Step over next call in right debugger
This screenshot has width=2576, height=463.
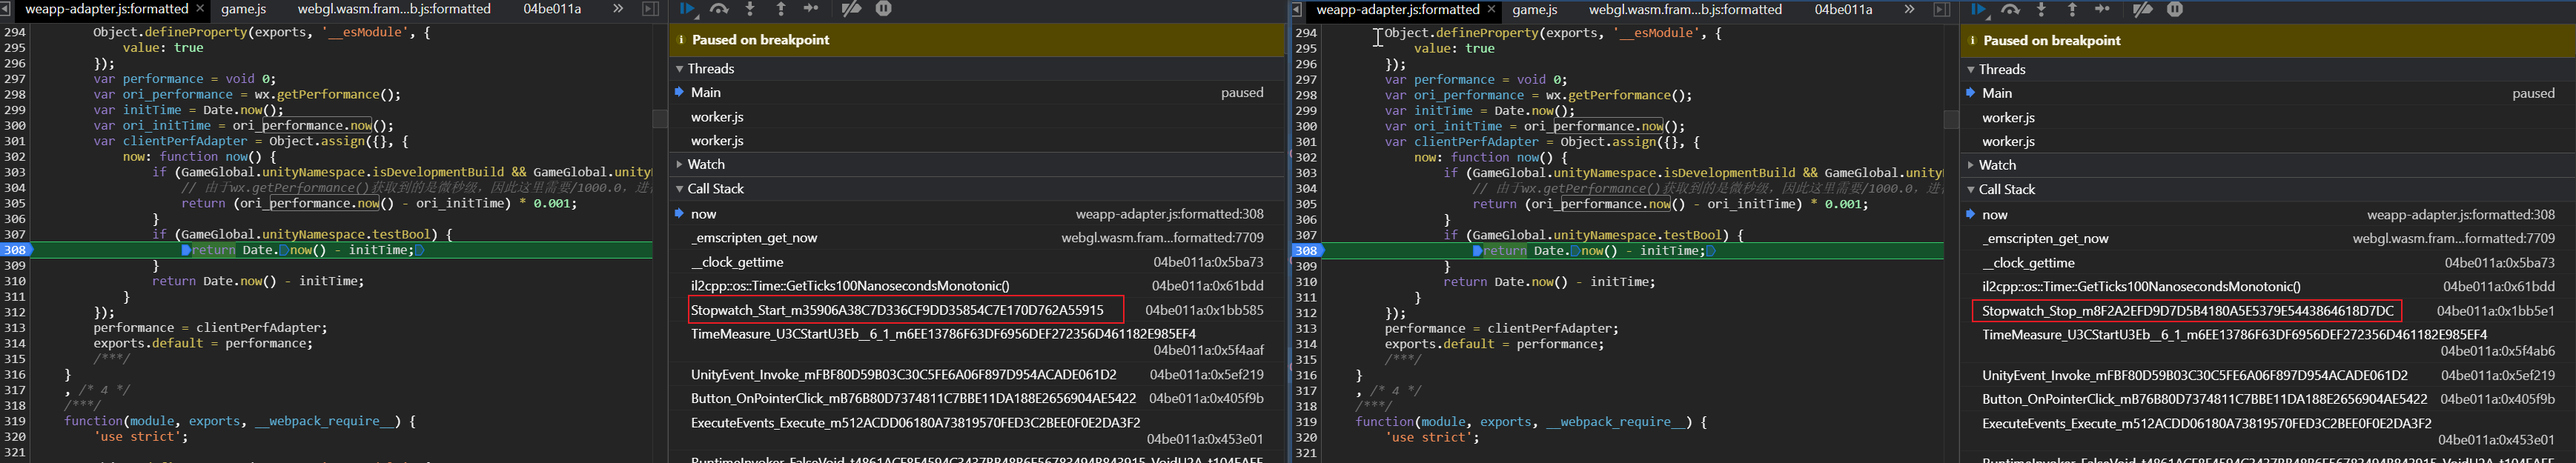pyautogui.click(x=2010, y=10)
